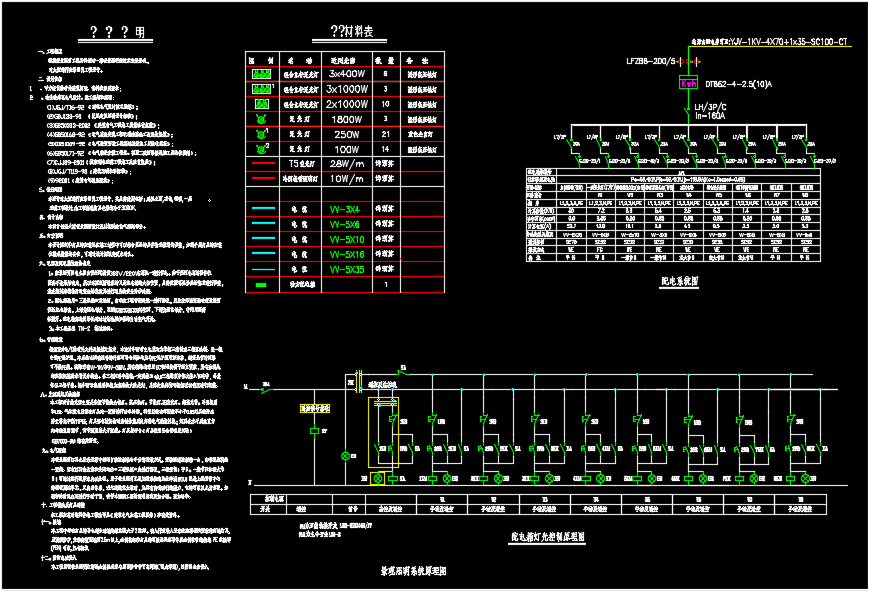Select the 3x400W lamp legend symbol
869x591 pixels.
[262, 74]
